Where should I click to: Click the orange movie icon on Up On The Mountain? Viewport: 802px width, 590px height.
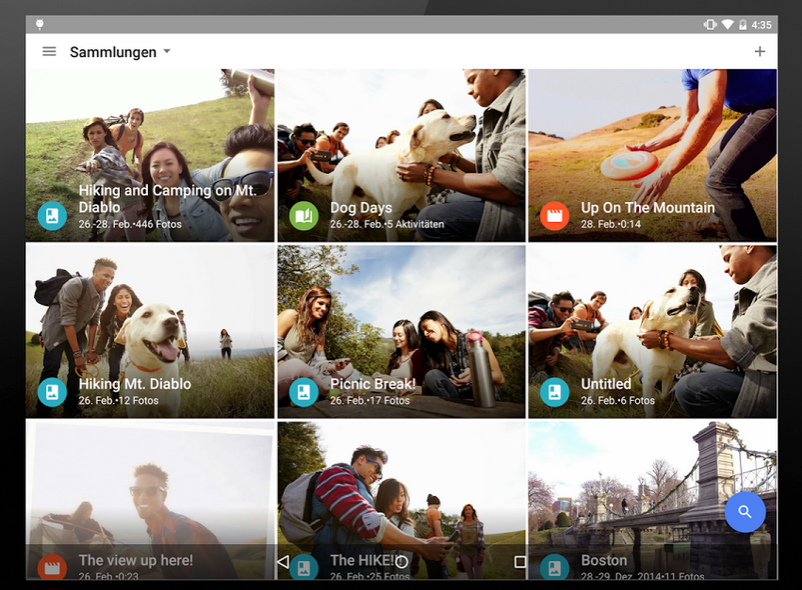pyautogui.click(x=554, y=215)
